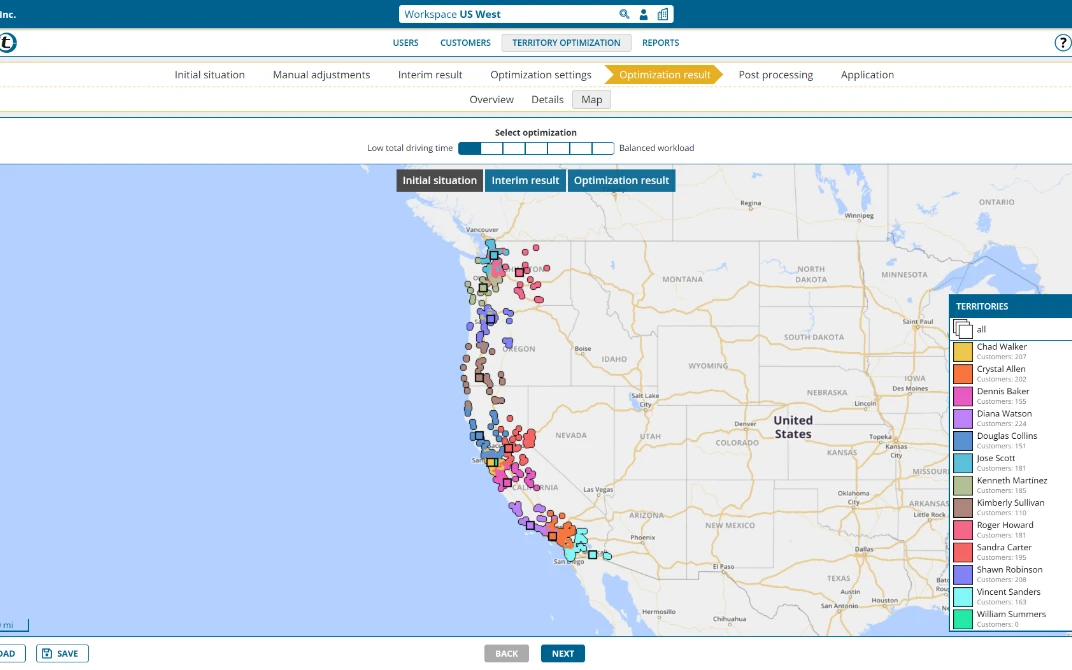Click Chad Walker's yellow color swatch

pyautogui.click(x=962, y=351)
